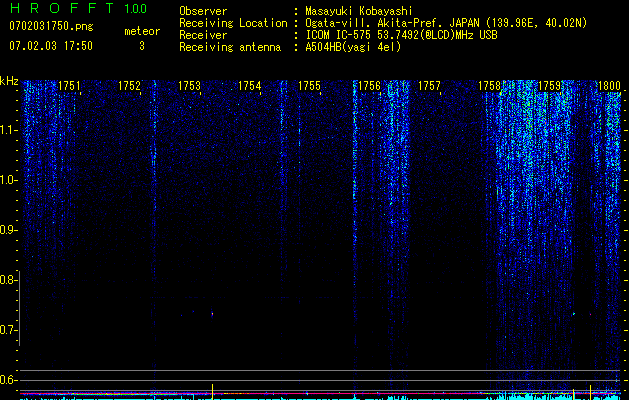This screenshot has height=400, width=629.
Task: Click the "meteor" count label
Action: 142,31
